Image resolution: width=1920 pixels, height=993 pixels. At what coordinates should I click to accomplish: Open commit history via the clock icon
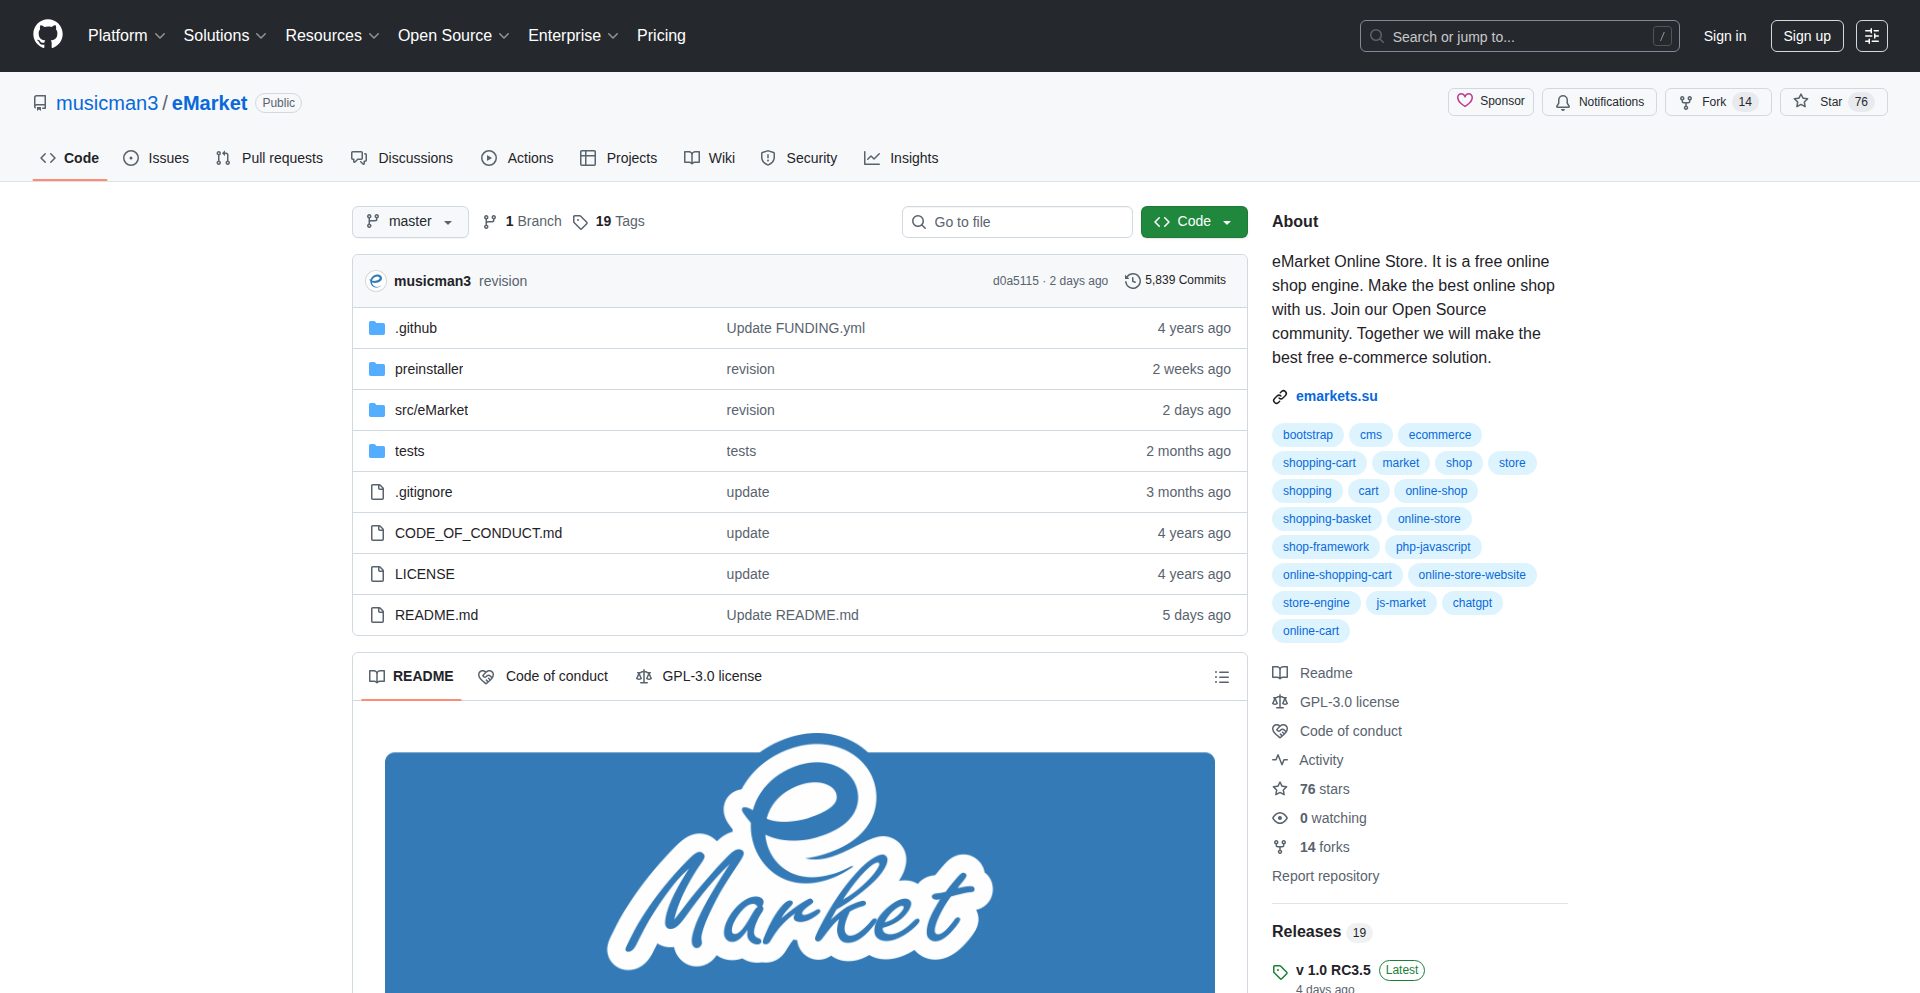click(x=1132, y=280)
